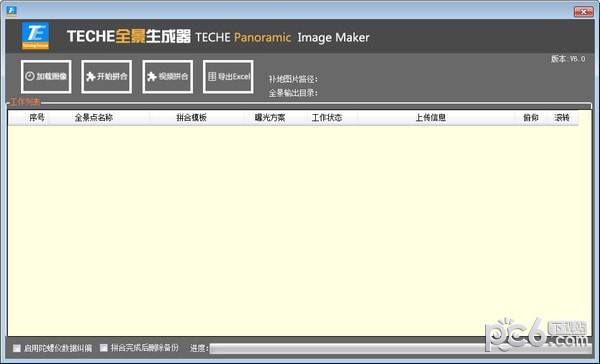Screen dimensions: 600x364
Task: Close the TECHE window
Action: pyautogui.click(x=584, y=11)
